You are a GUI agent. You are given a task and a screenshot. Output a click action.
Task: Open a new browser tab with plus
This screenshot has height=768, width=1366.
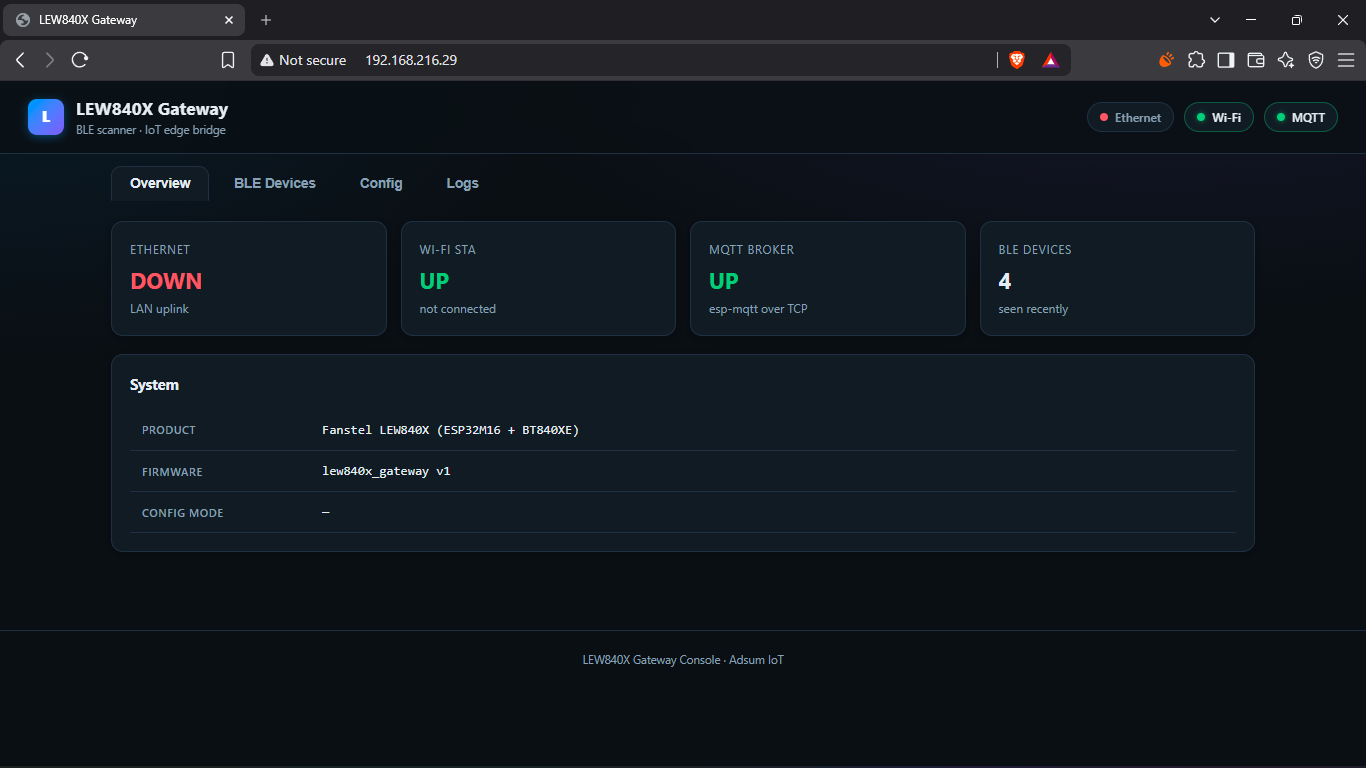[x=266, y=20]
